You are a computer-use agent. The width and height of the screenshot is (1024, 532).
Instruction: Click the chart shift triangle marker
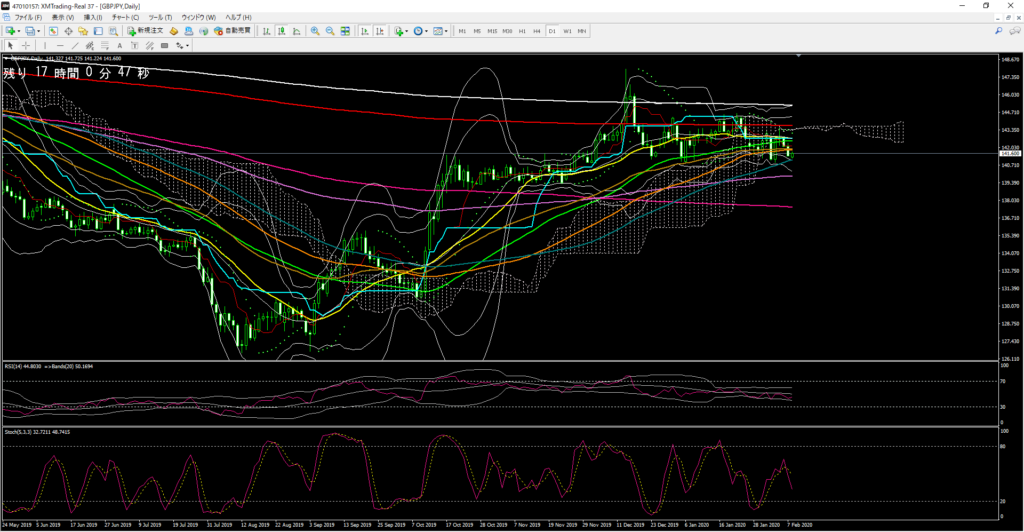pos(799,56)
